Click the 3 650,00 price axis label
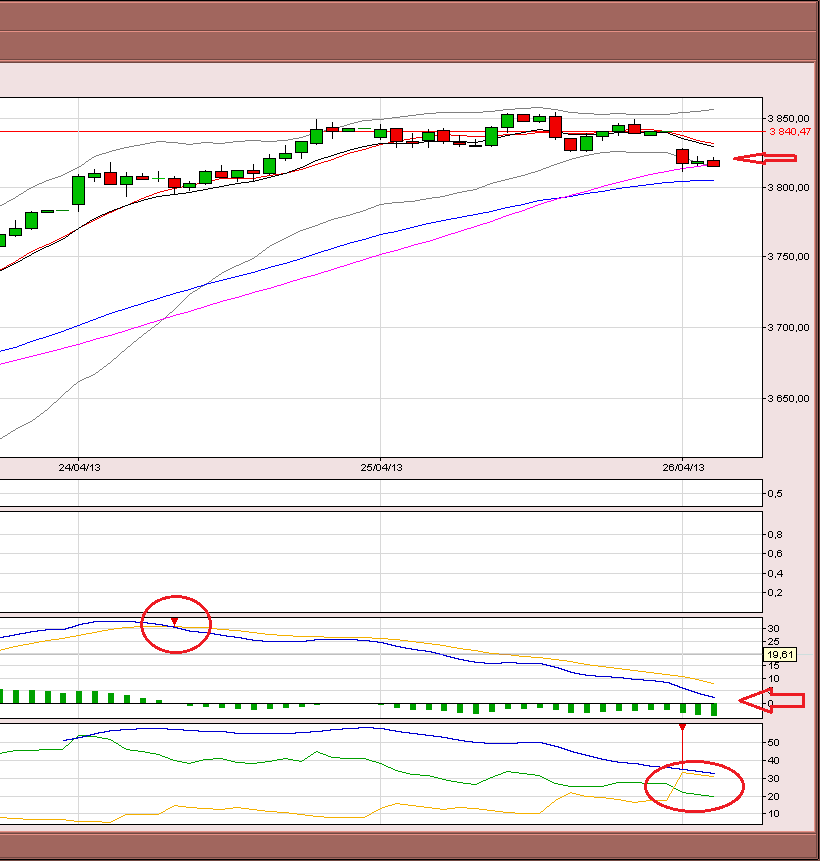 tap(788, 399)
